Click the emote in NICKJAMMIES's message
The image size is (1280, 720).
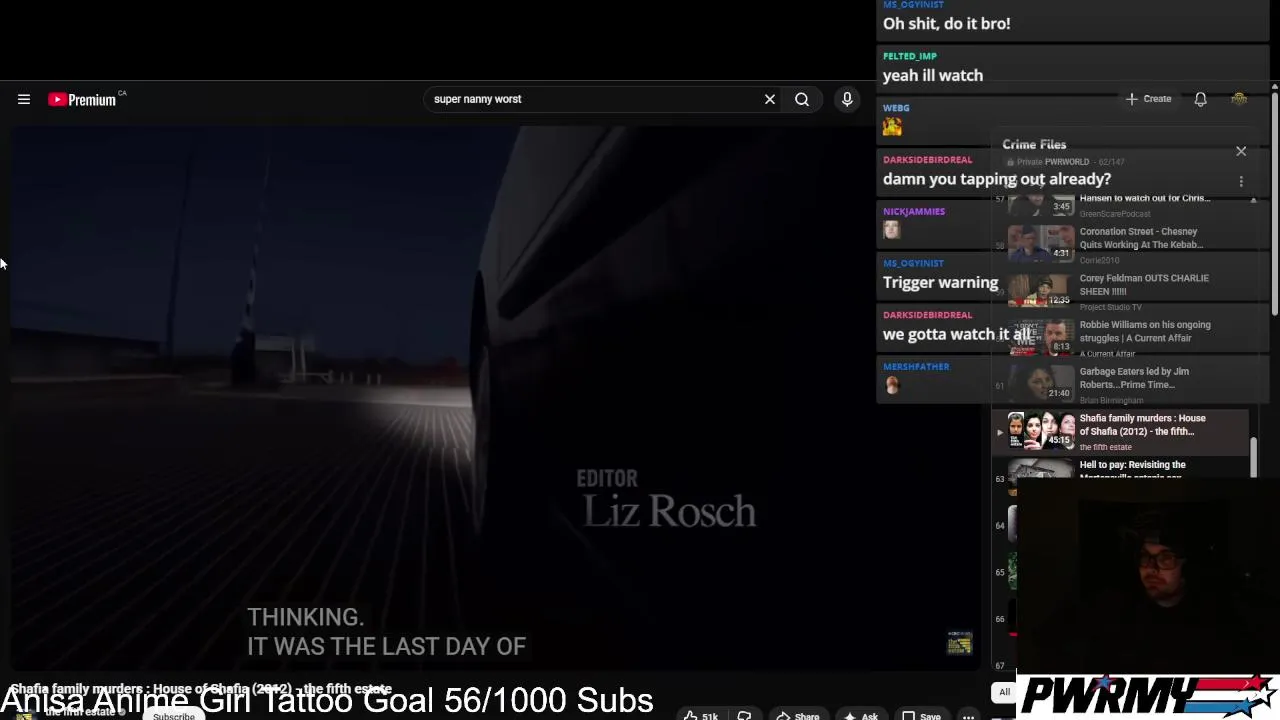tap(892, 230)
